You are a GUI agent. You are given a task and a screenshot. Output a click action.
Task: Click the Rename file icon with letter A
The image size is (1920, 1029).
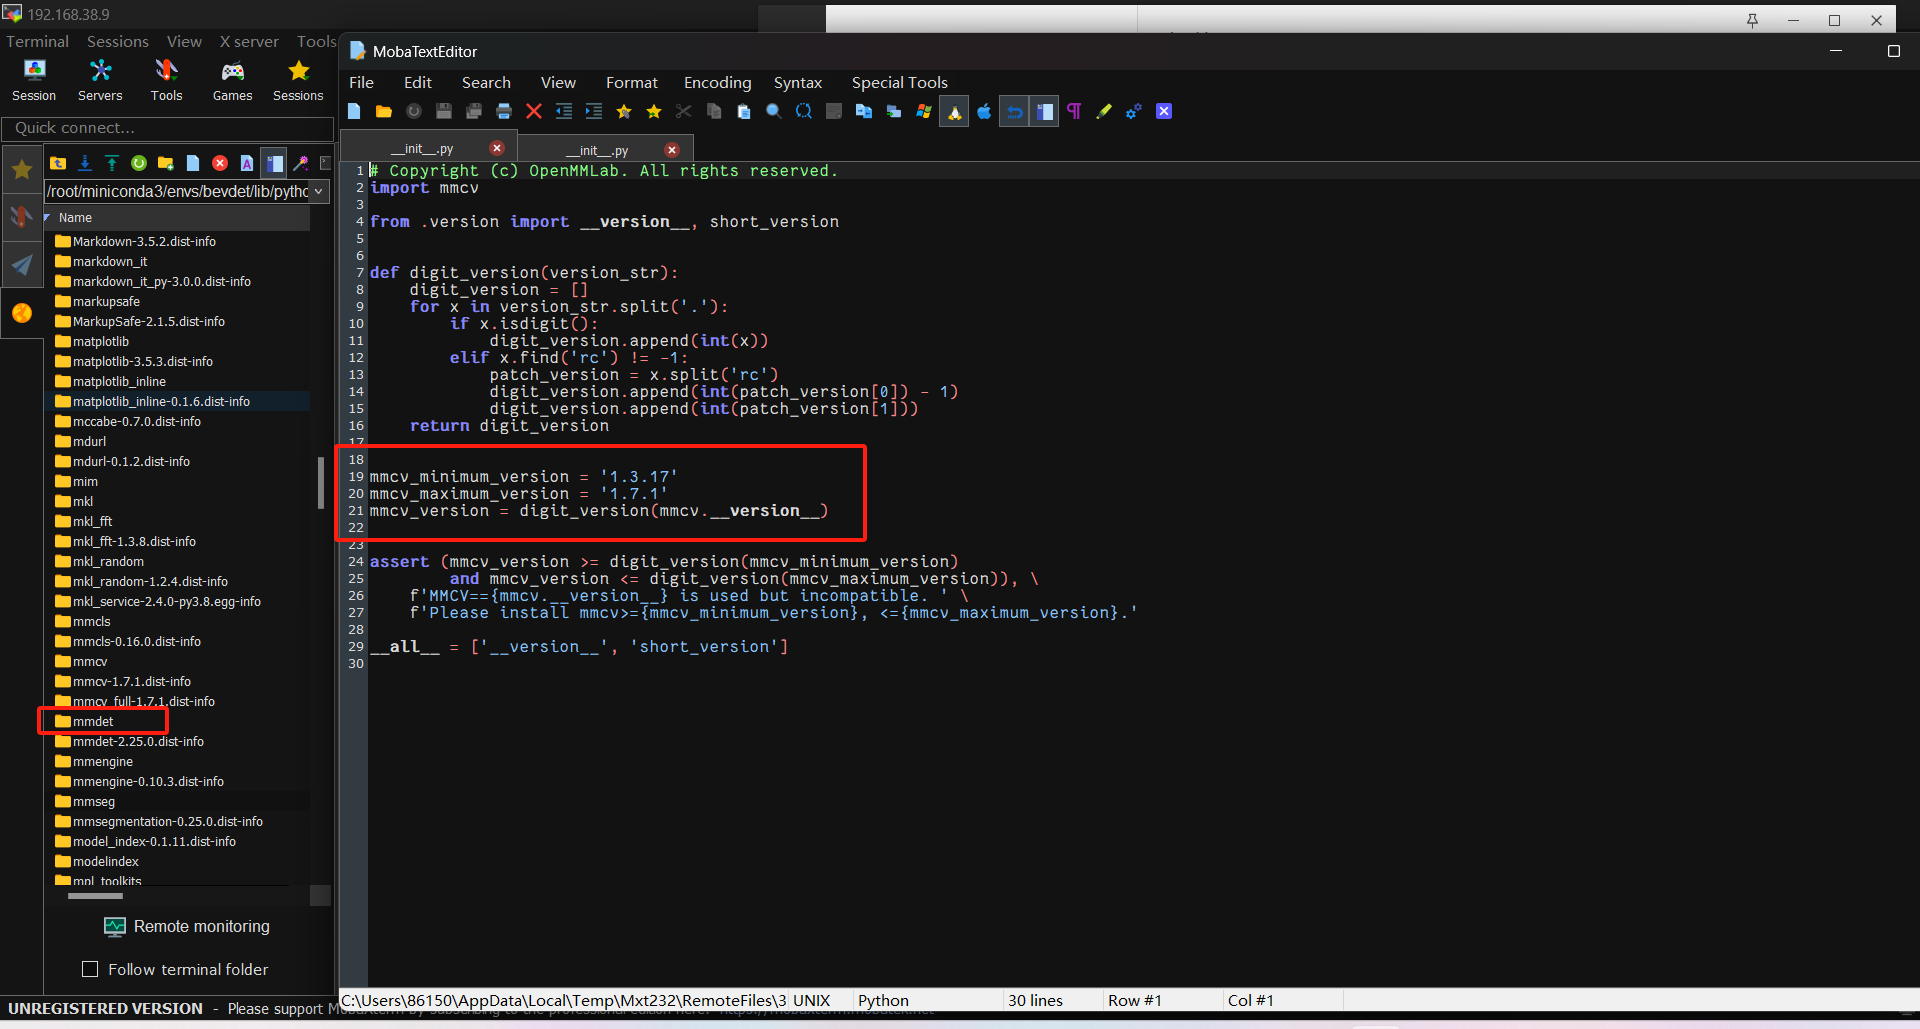point(247,163)
